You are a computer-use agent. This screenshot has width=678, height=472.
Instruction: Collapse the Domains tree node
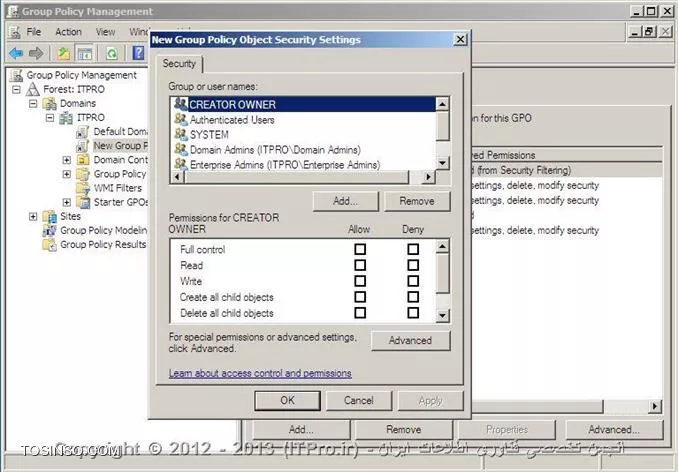[33, 104]
